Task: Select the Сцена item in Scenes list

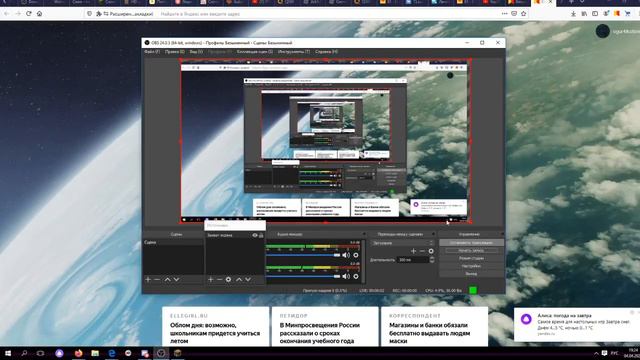Action: coord(173,242)
